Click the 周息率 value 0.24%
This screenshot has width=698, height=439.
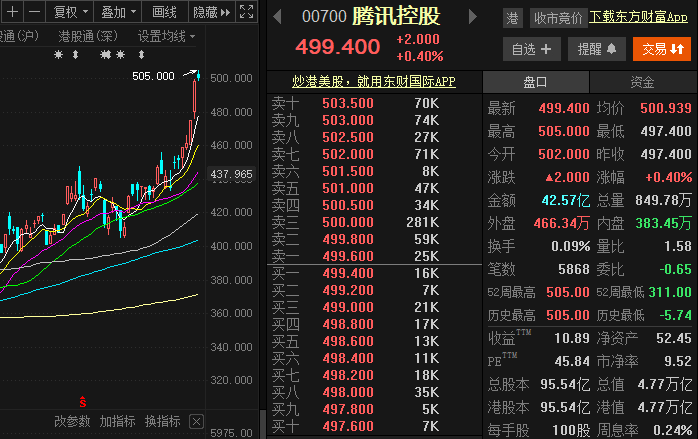pos(673,430)
